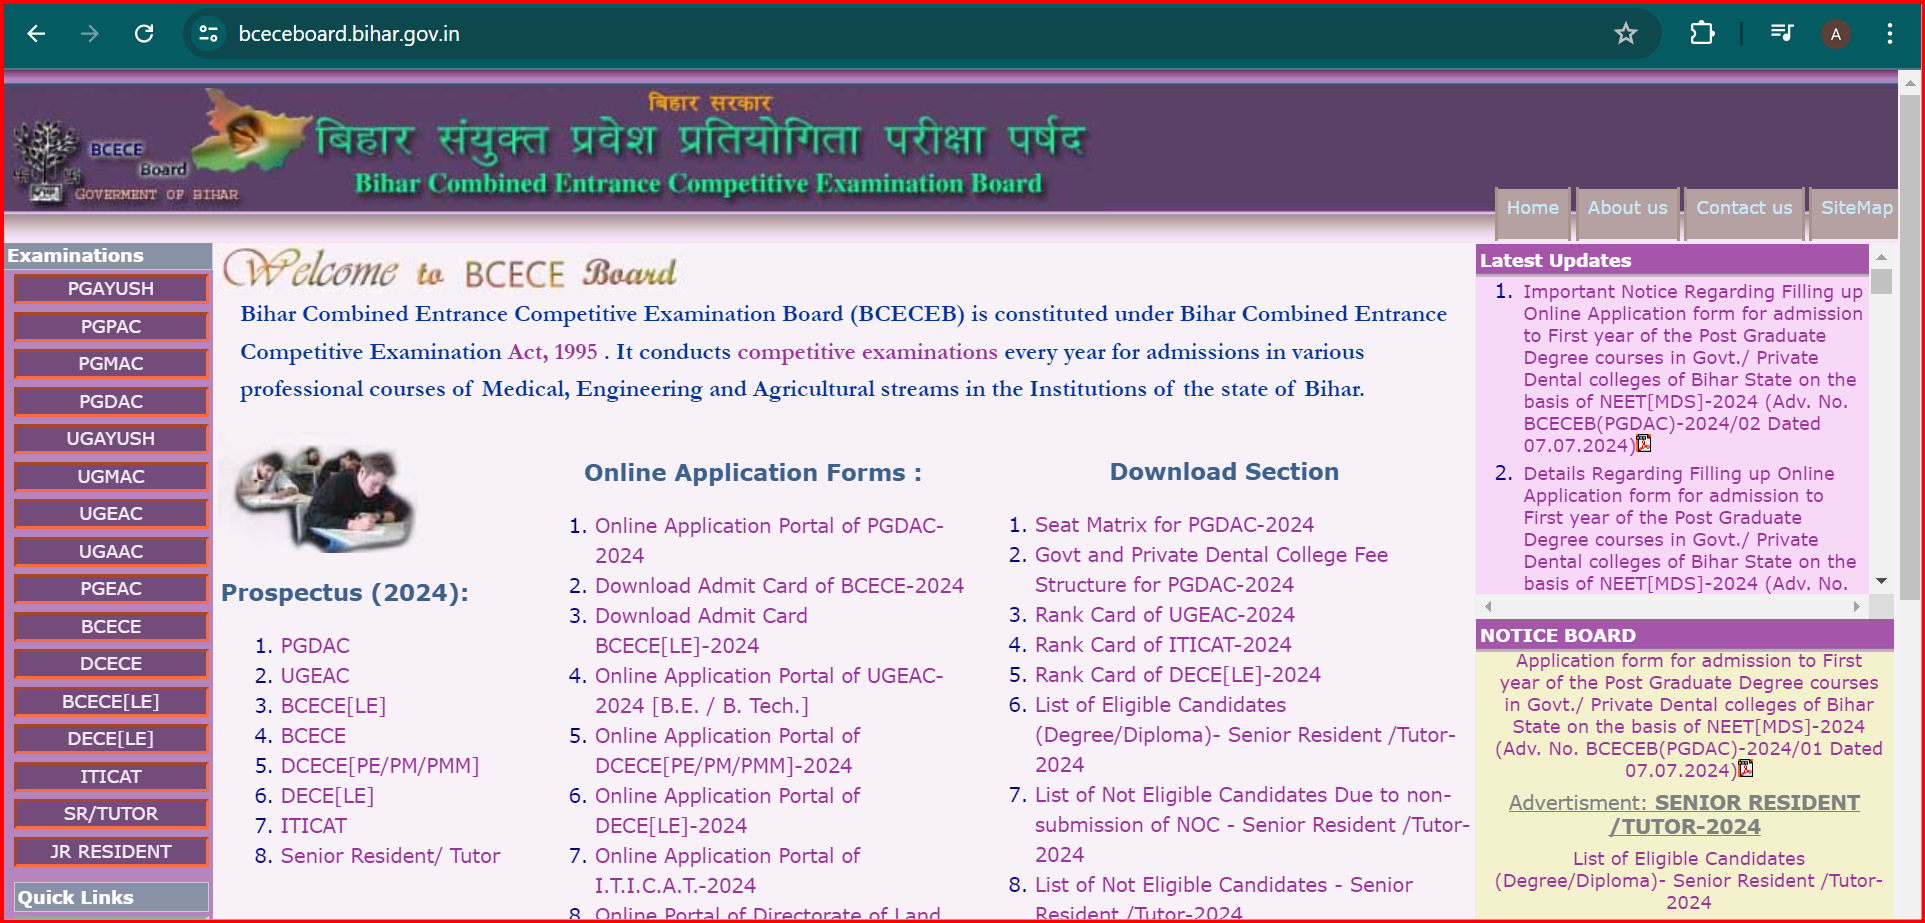Open Download Admit Card BCECE[LE]-2024

coord(701,631)
